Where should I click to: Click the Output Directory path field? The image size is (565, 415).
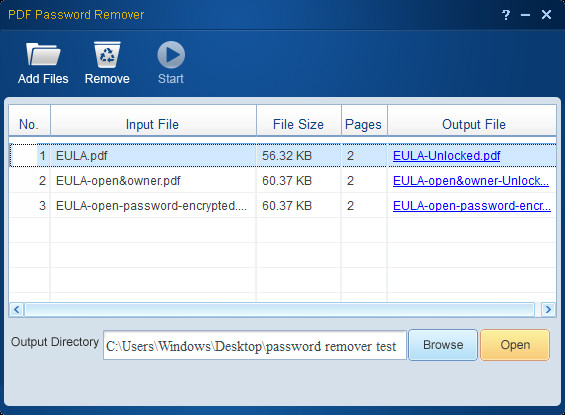[x=255, y=345]
